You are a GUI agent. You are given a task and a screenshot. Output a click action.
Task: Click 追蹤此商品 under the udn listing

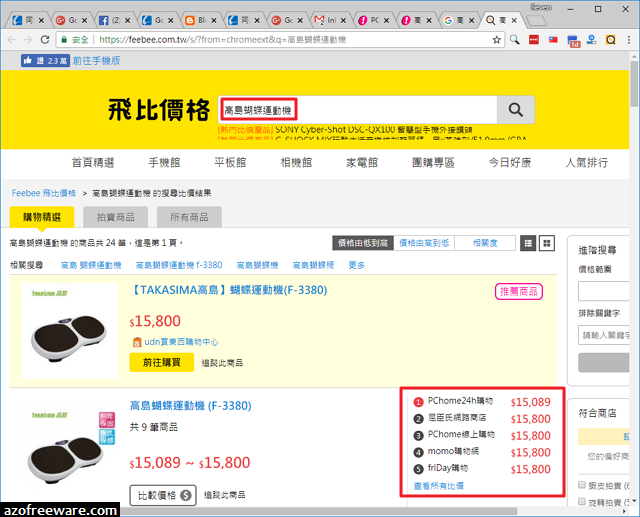tap(222, 363)
